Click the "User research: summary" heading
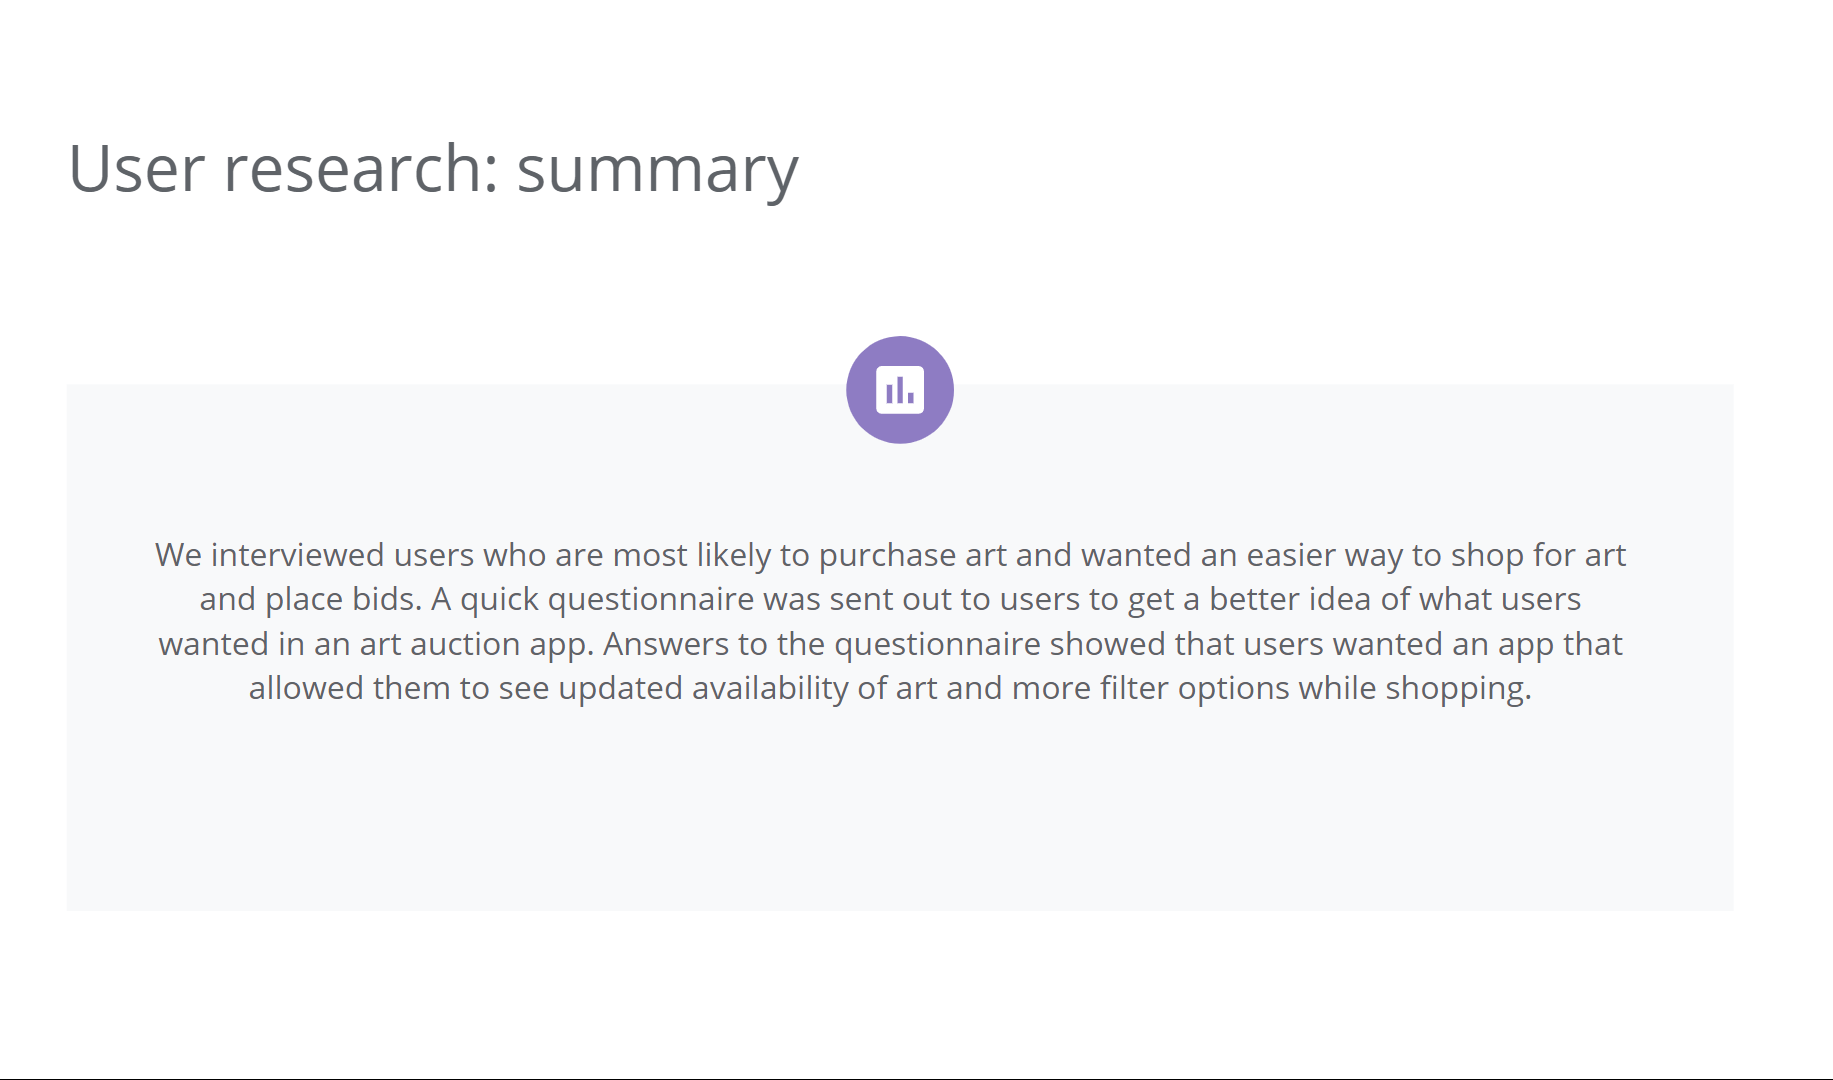This screenshot has height=1080, width=1833. [x=433, y=168]
